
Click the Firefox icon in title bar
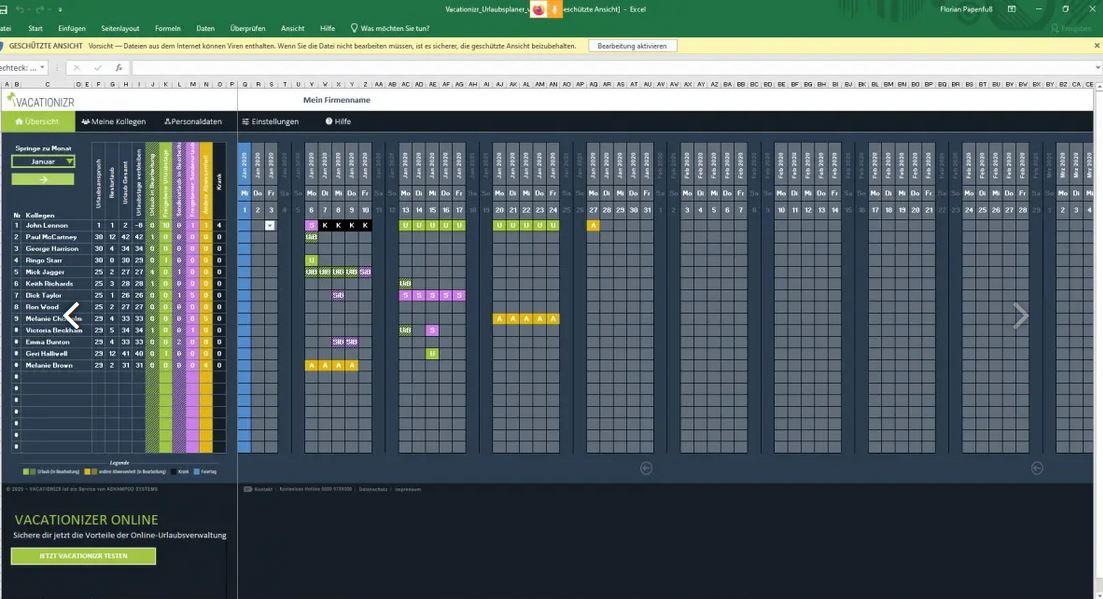[x=539, y=9]
